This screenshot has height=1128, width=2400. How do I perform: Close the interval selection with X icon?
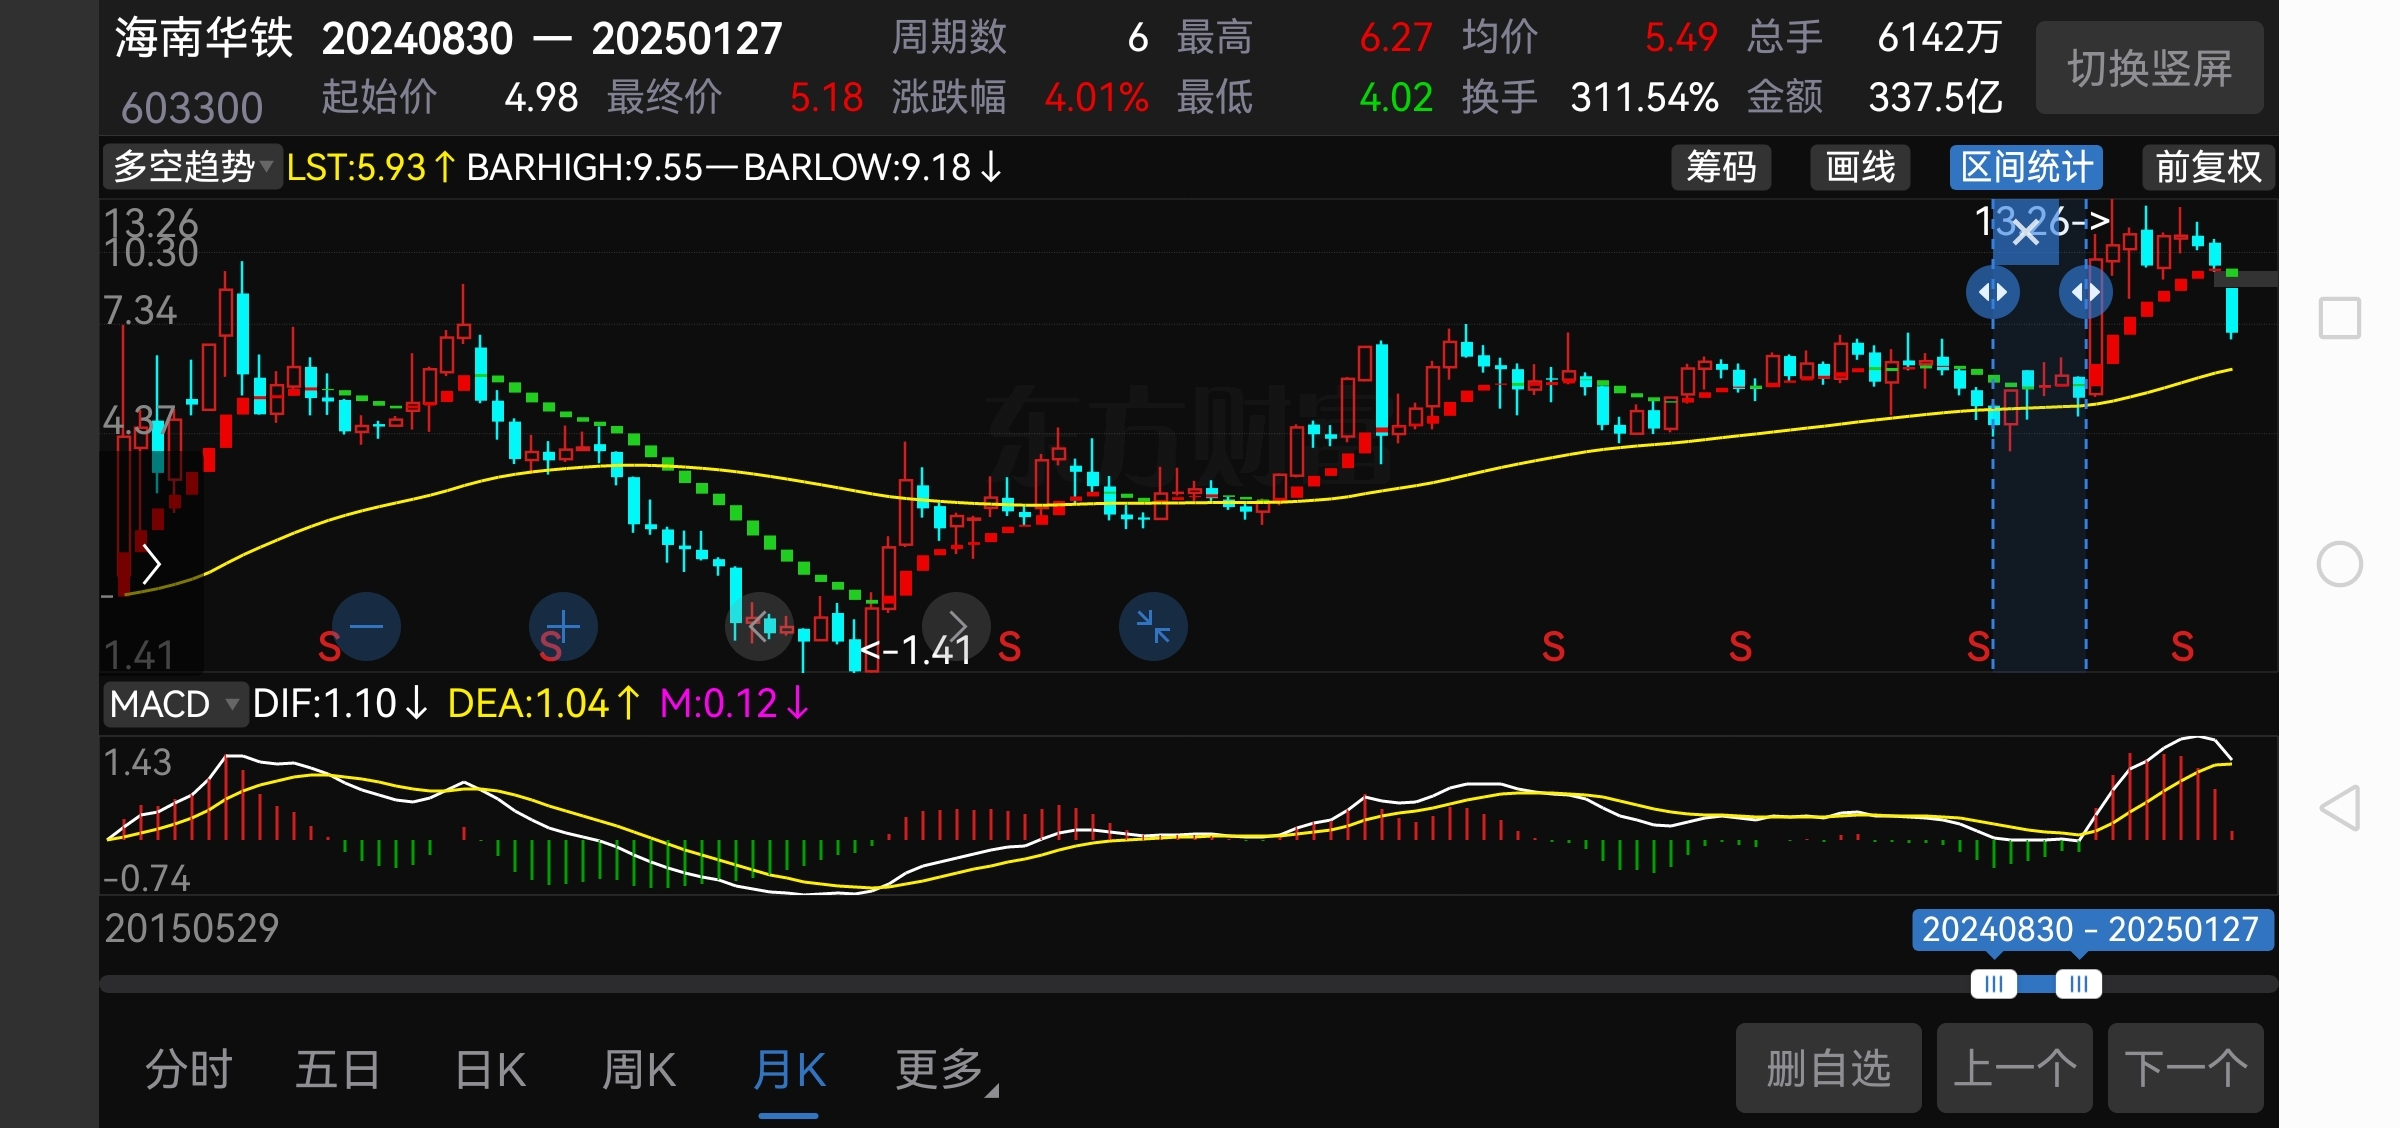[x=2025, y=234]
